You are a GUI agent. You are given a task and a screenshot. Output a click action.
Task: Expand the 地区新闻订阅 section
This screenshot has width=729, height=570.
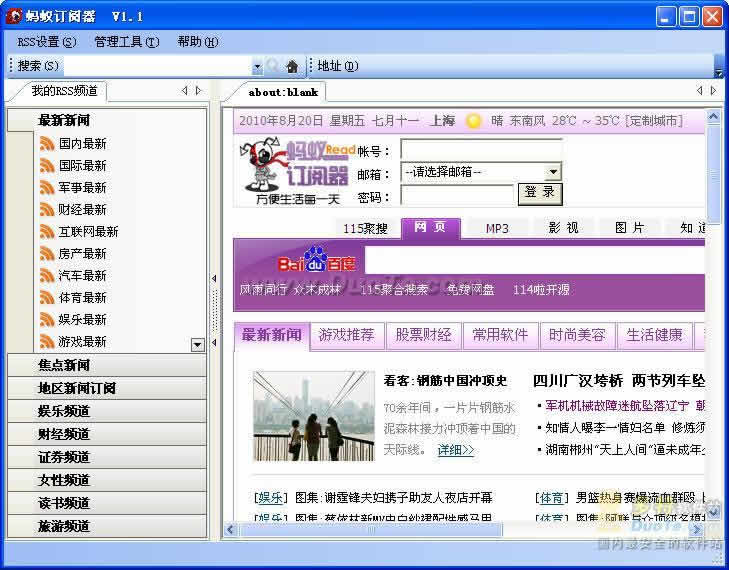pyautogui.click(x=107, y=388)
